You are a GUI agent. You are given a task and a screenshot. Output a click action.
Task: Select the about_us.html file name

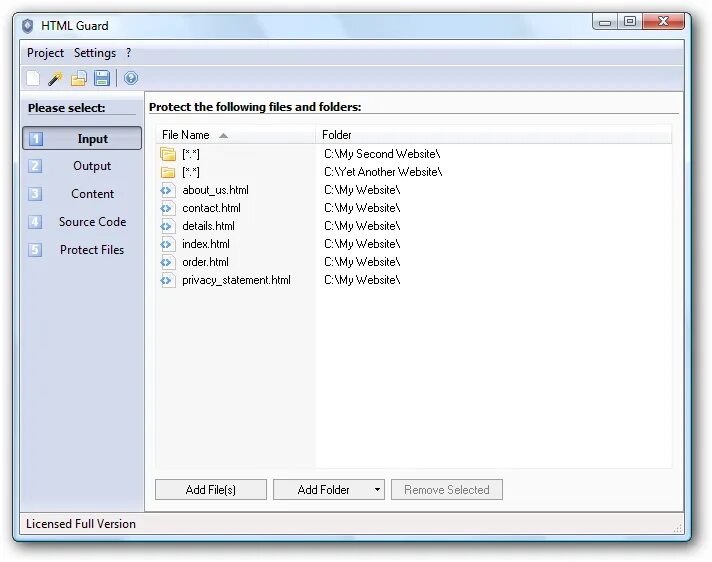coord(215,190)
